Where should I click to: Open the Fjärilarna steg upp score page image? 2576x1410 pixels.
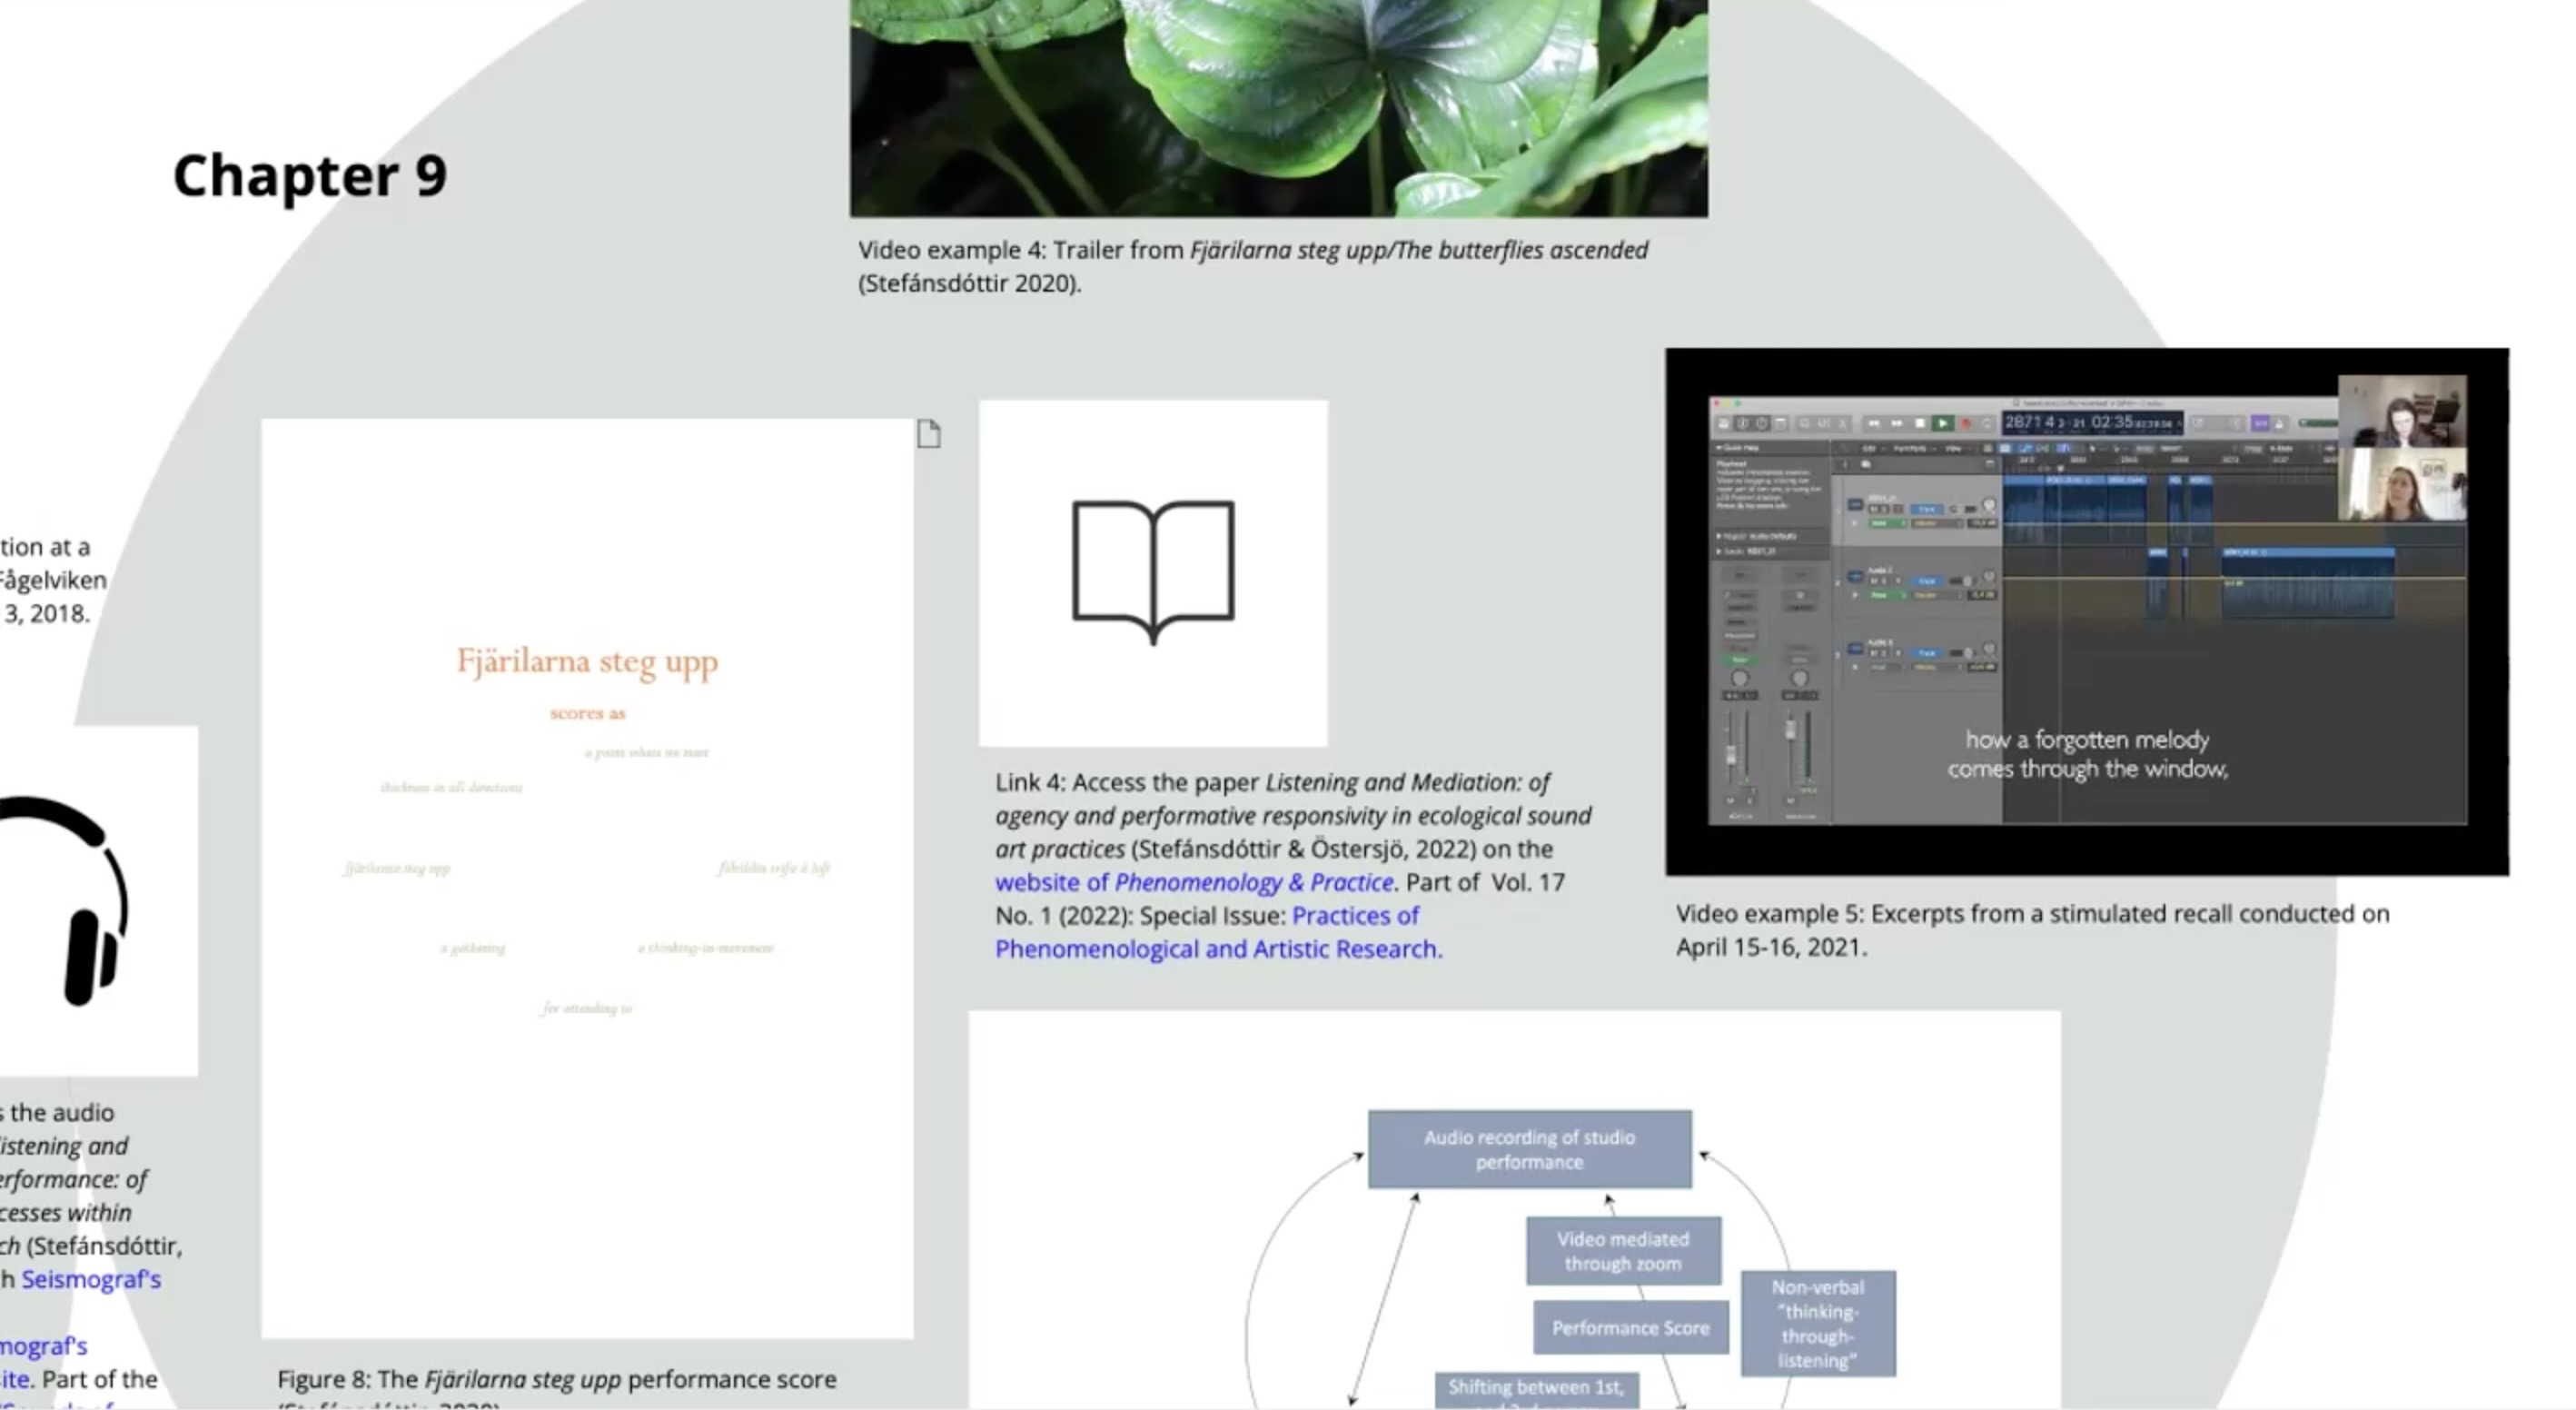click(587, 878)
